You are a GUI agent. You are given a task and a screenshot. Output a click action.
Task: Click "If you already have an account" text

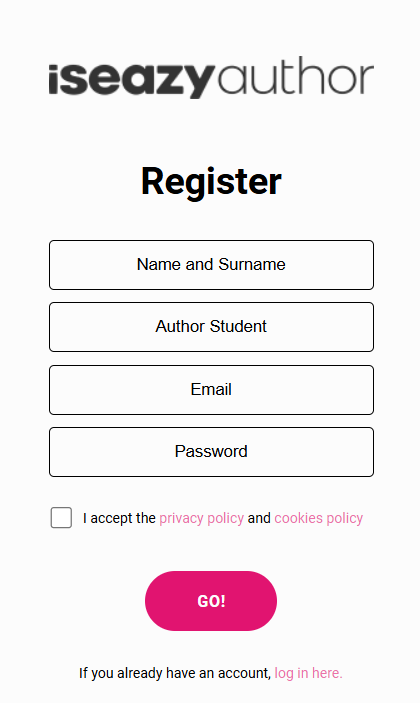[x=175, y=673]
